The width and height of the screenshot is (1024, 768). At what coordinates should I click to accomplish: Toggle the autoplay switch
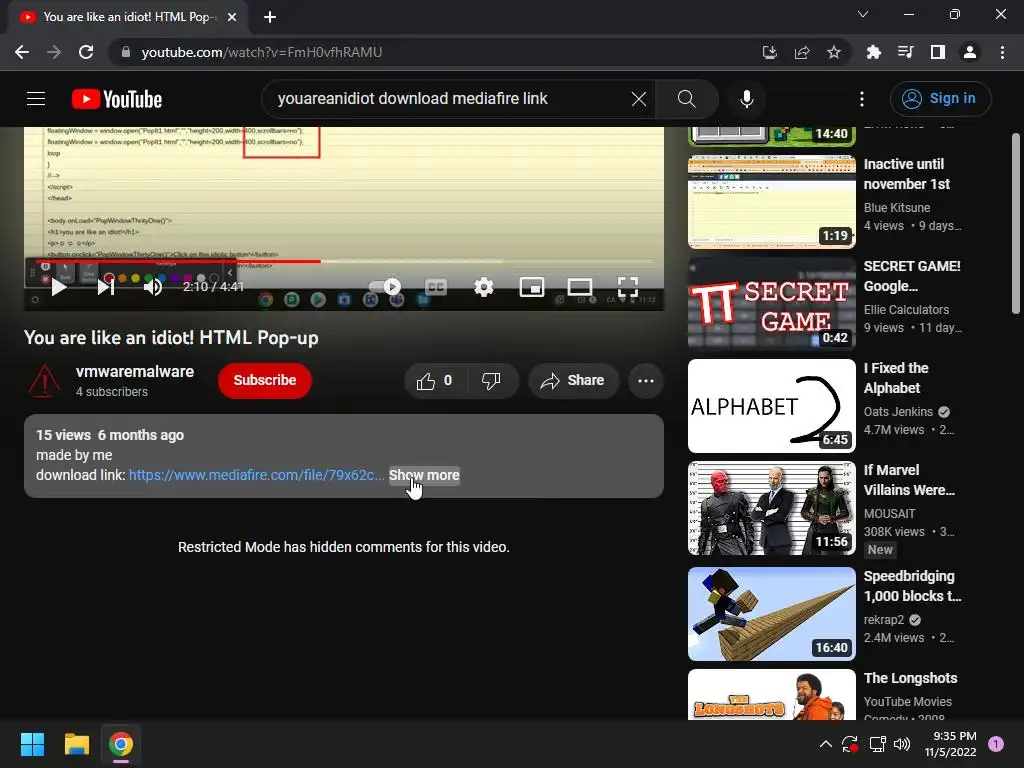click(385, 287)
